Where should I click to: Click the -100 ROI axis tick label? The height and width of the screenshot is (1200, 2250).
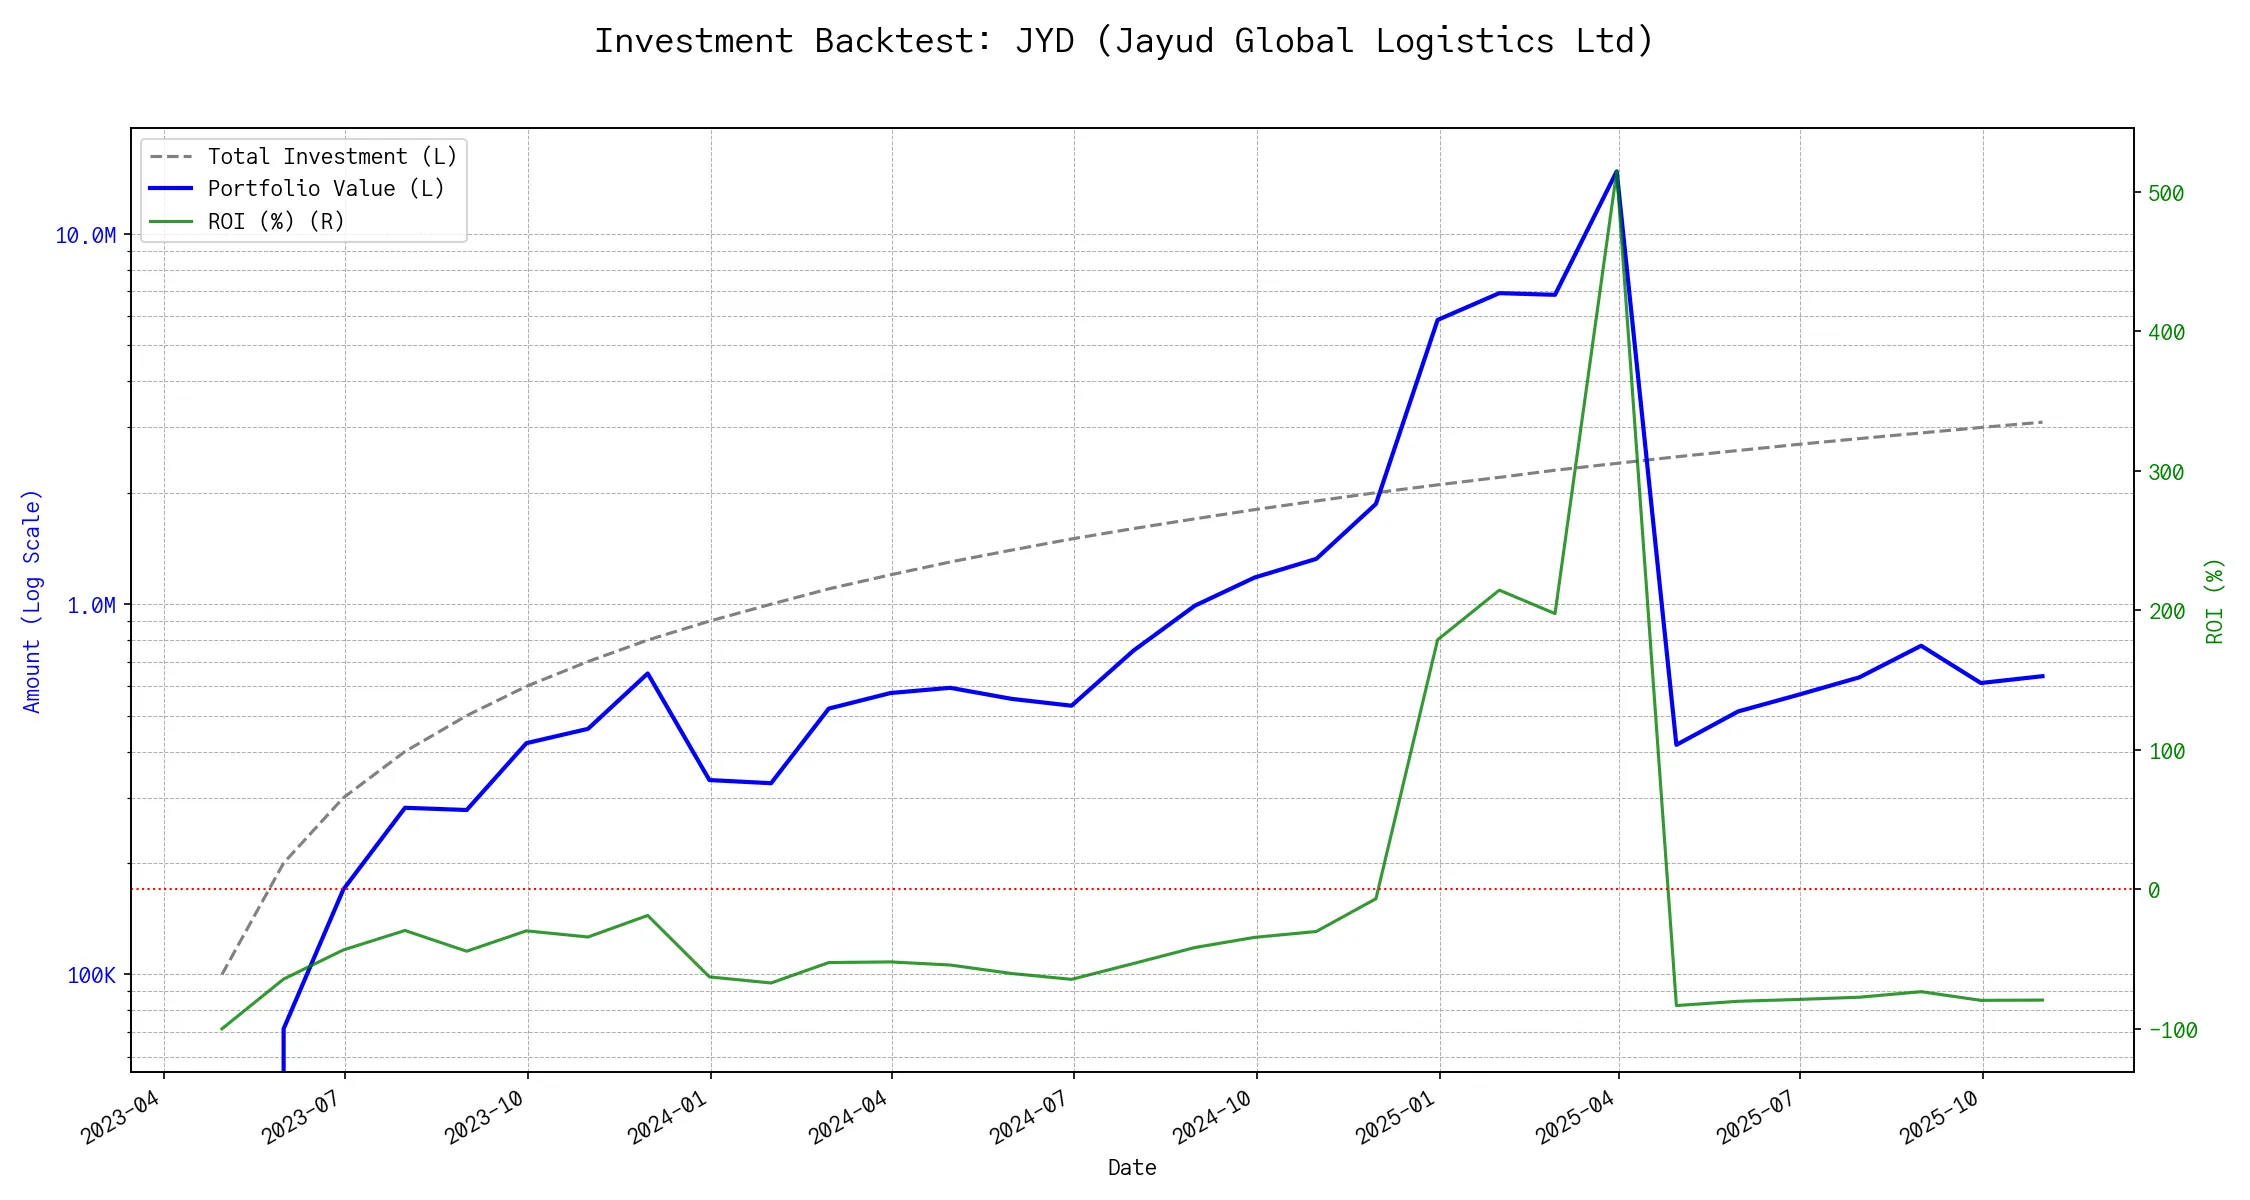coord(2172,1031)
